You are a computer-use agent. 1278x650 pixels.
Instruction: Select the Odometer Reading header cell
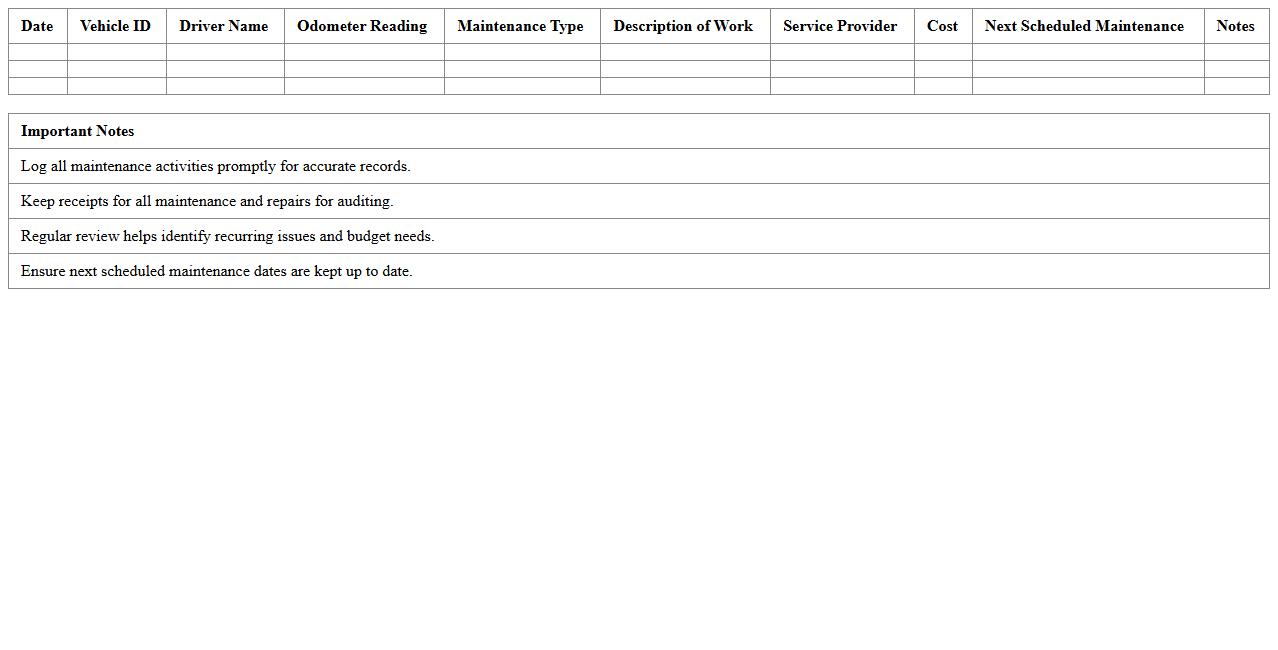coord(362,26)
